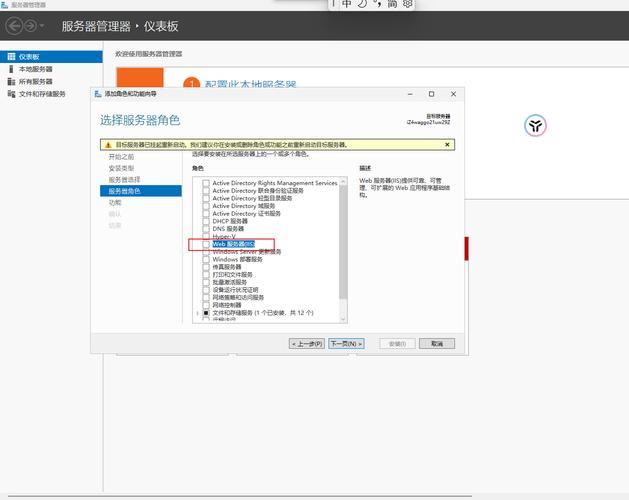Dismiss the yellow warning banner with its X
Viewport: 629px width, 500px height.
click(447, 144)
